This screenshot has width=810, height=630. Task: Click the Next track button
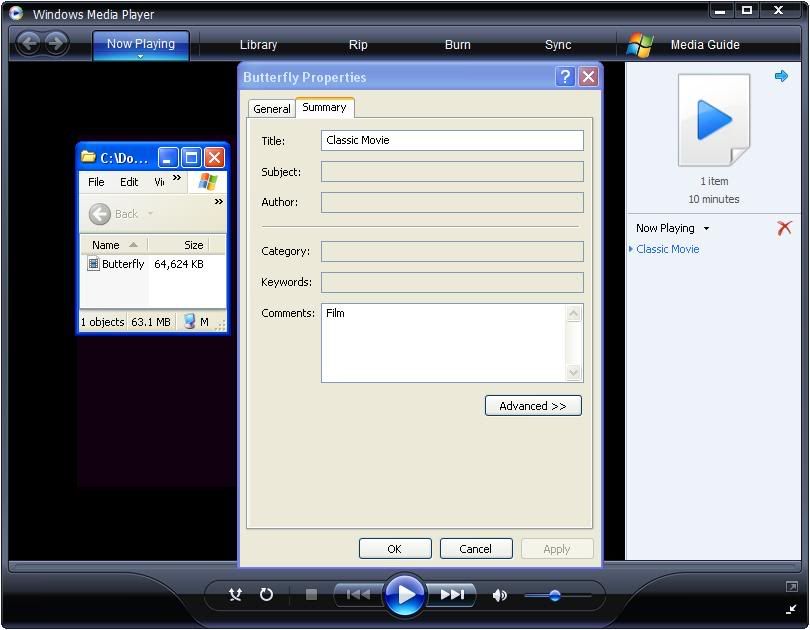(452, 595)
